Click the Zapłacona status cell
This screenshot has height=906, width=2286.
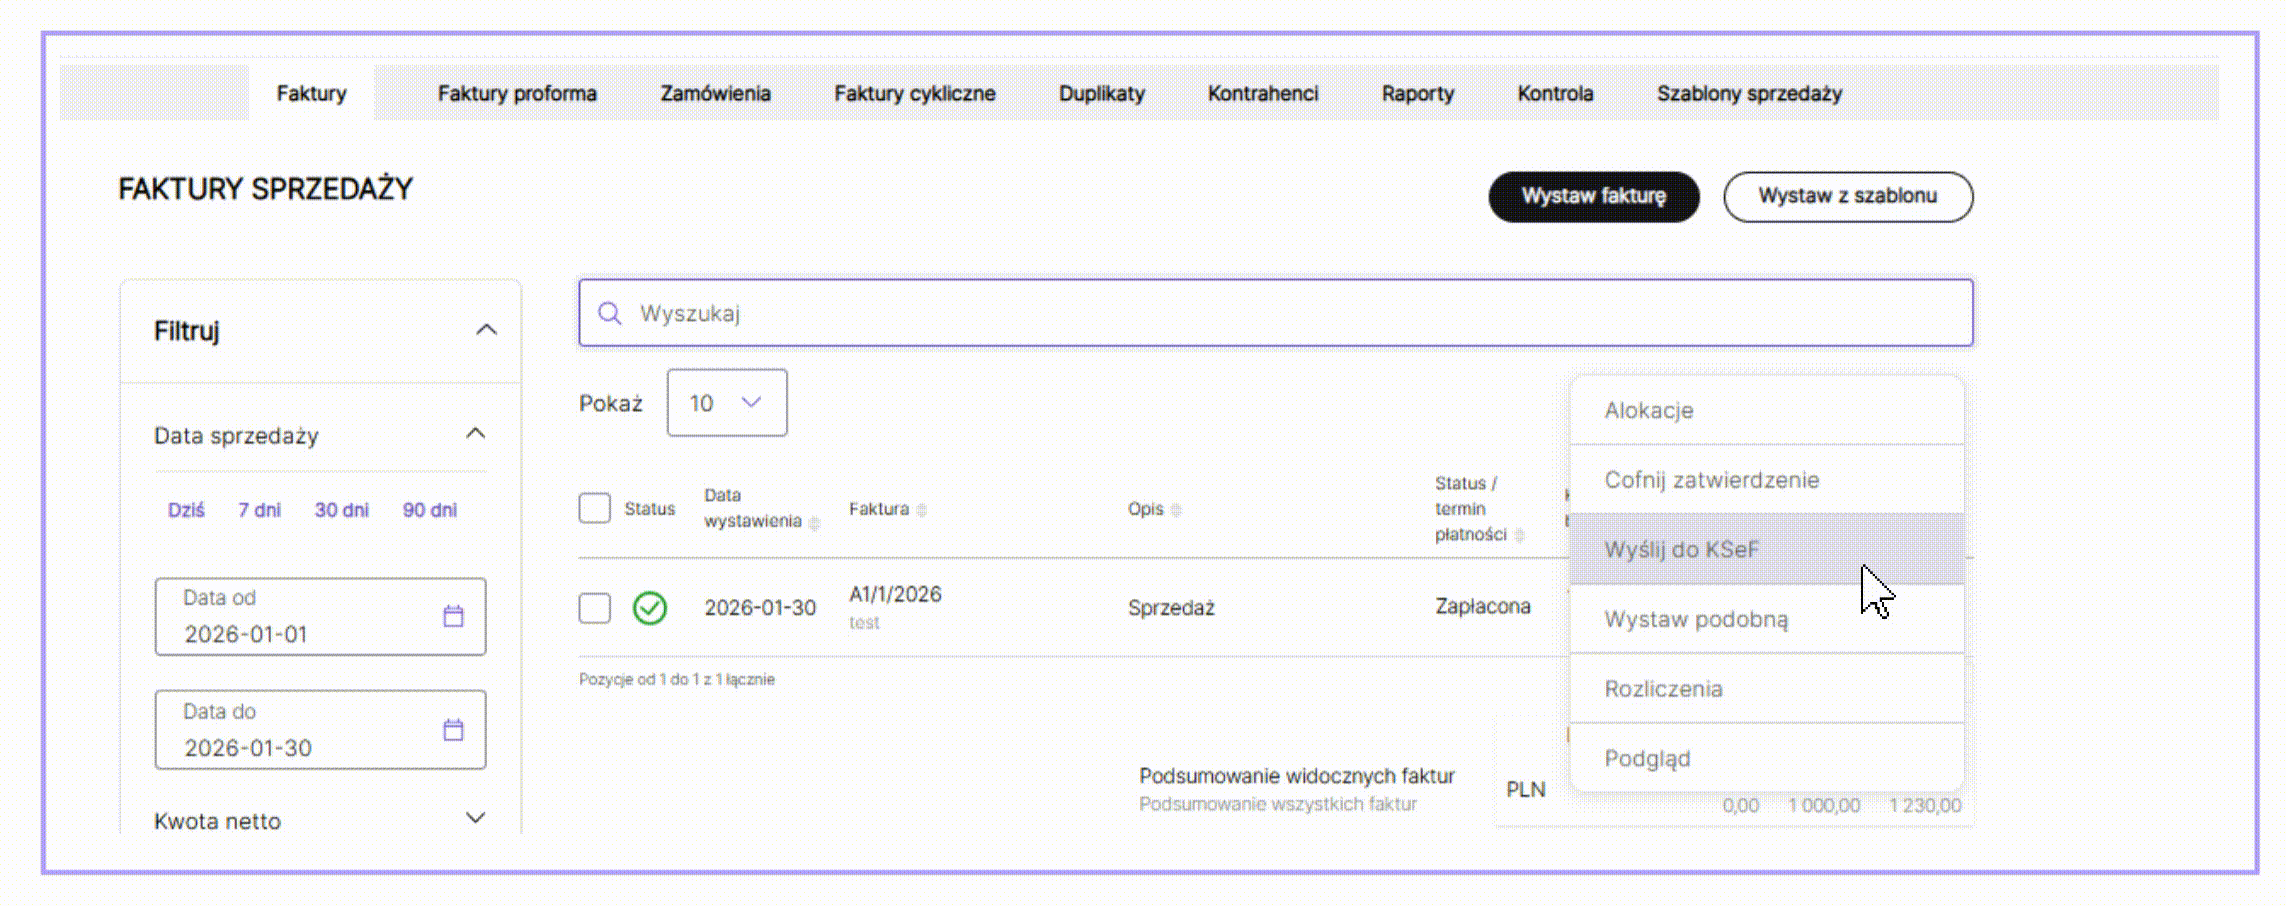1483,606
